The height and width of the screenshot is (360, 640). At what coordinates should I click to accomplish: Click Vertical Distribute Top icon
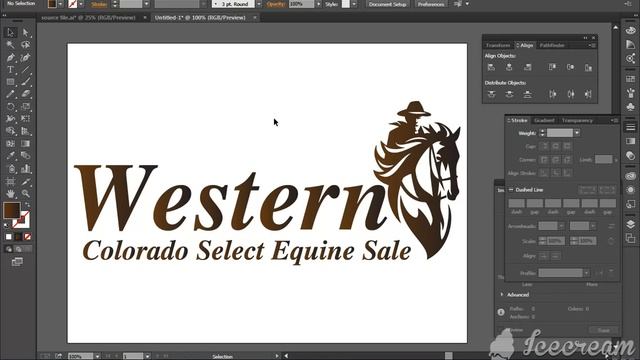point(491,94)
